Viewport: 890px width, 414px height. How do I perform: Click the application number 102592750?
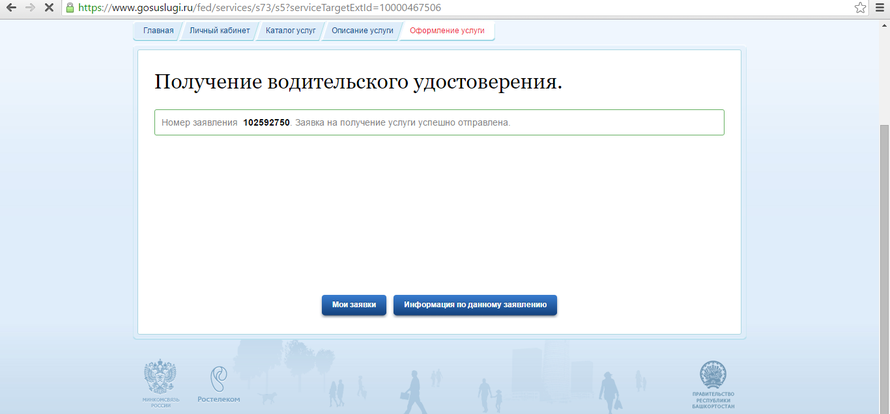(266, 122)
